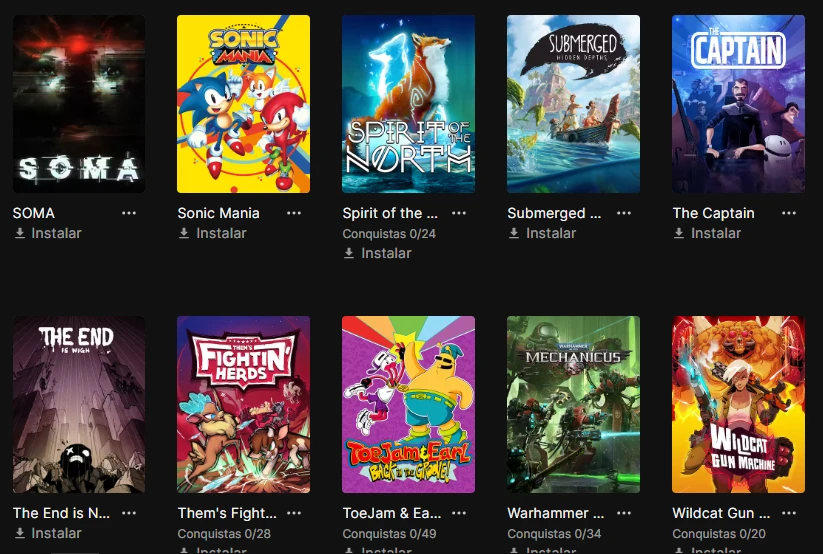Open Submerged three-dot options menu

pyautogui.click(x=624, y=213)
